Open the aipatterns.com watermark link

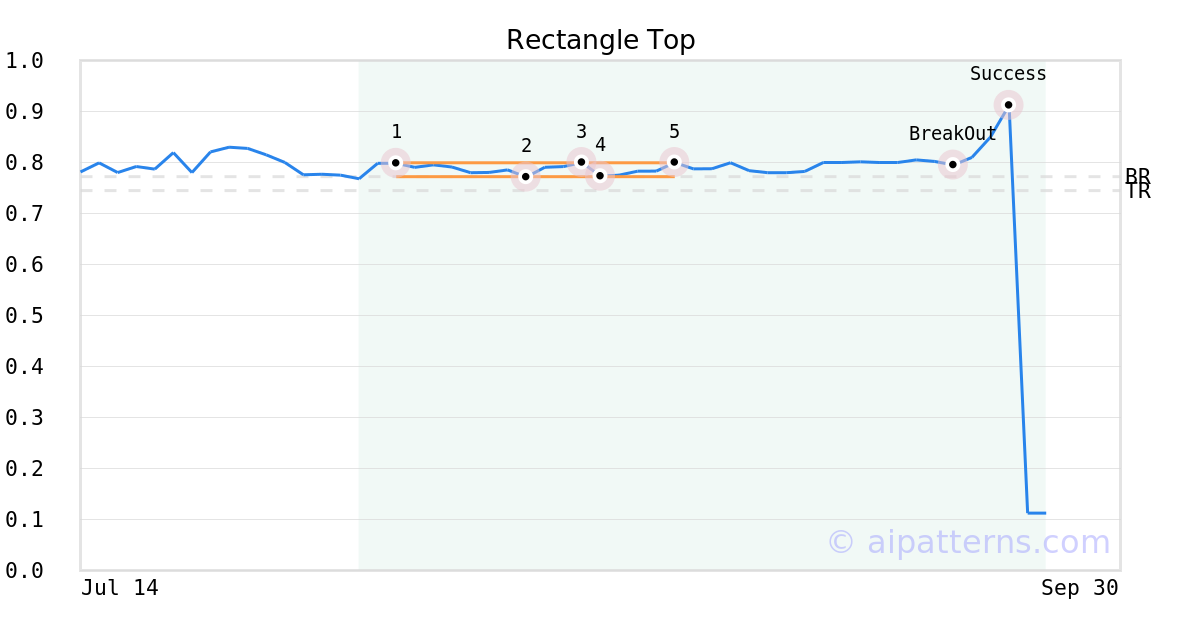click(968, 542)
